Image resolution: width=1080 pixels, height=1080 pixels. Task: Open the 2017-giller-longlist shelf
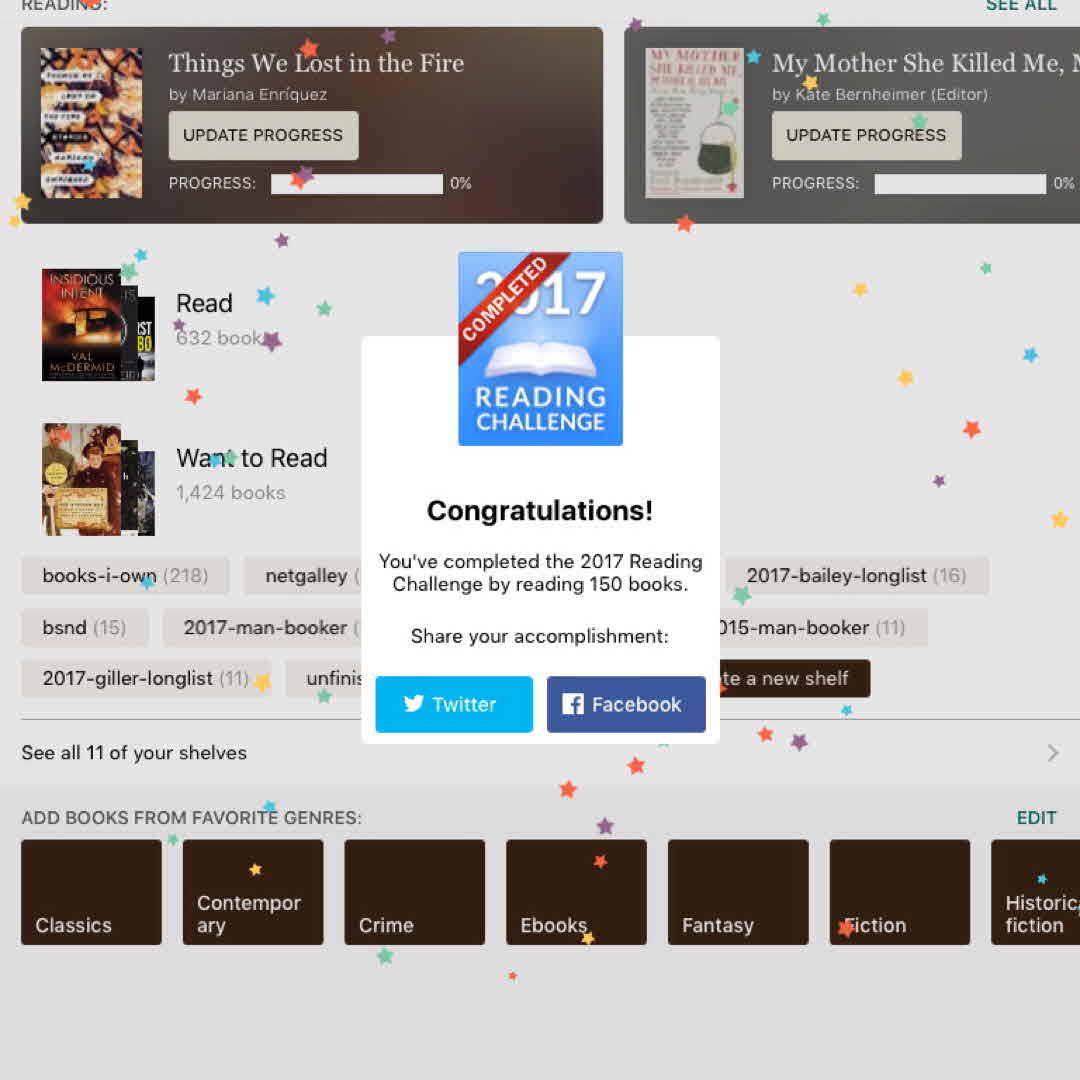(145, 678)
